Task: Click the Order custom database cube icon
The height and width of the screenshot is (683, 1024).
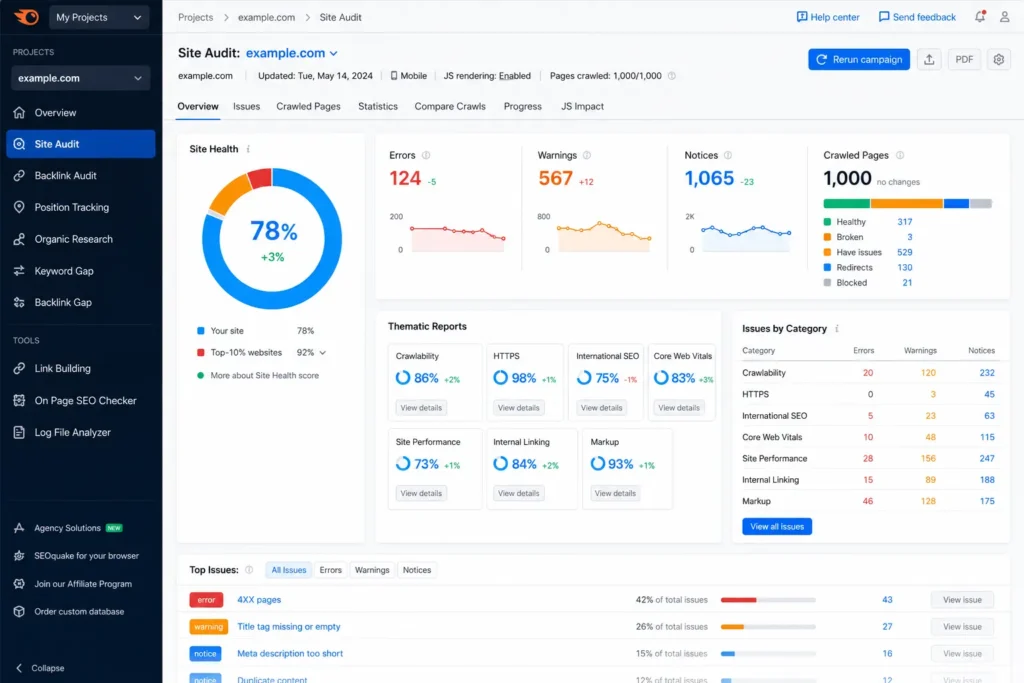Action: [x=19, y=612]
